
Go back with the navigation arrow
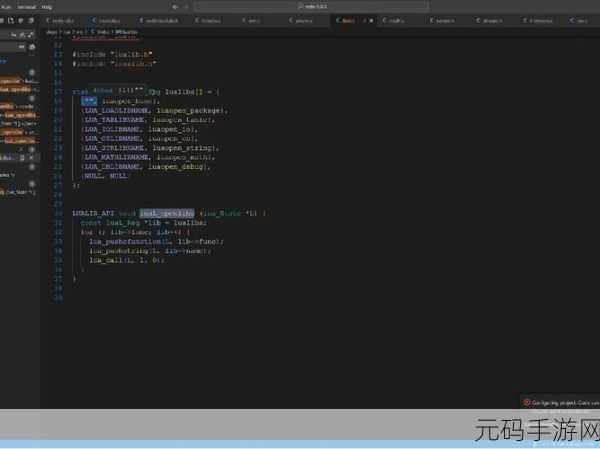point(175,7)
